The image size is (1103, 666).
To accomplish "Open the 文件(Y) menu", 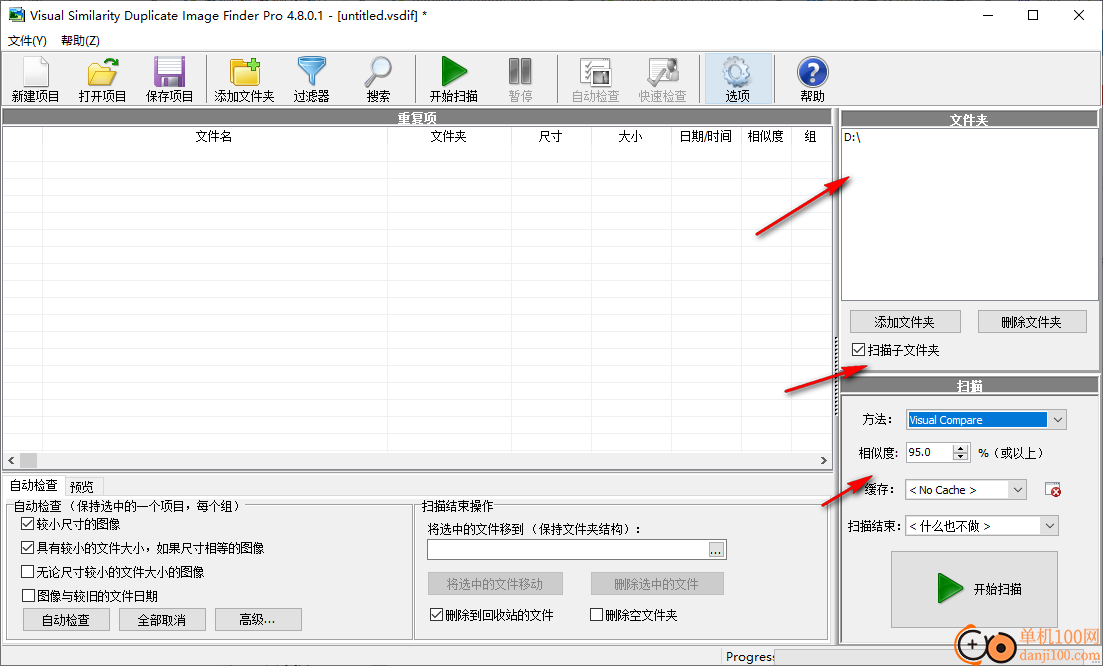I will pyautogui.click(x=27, y=41).
